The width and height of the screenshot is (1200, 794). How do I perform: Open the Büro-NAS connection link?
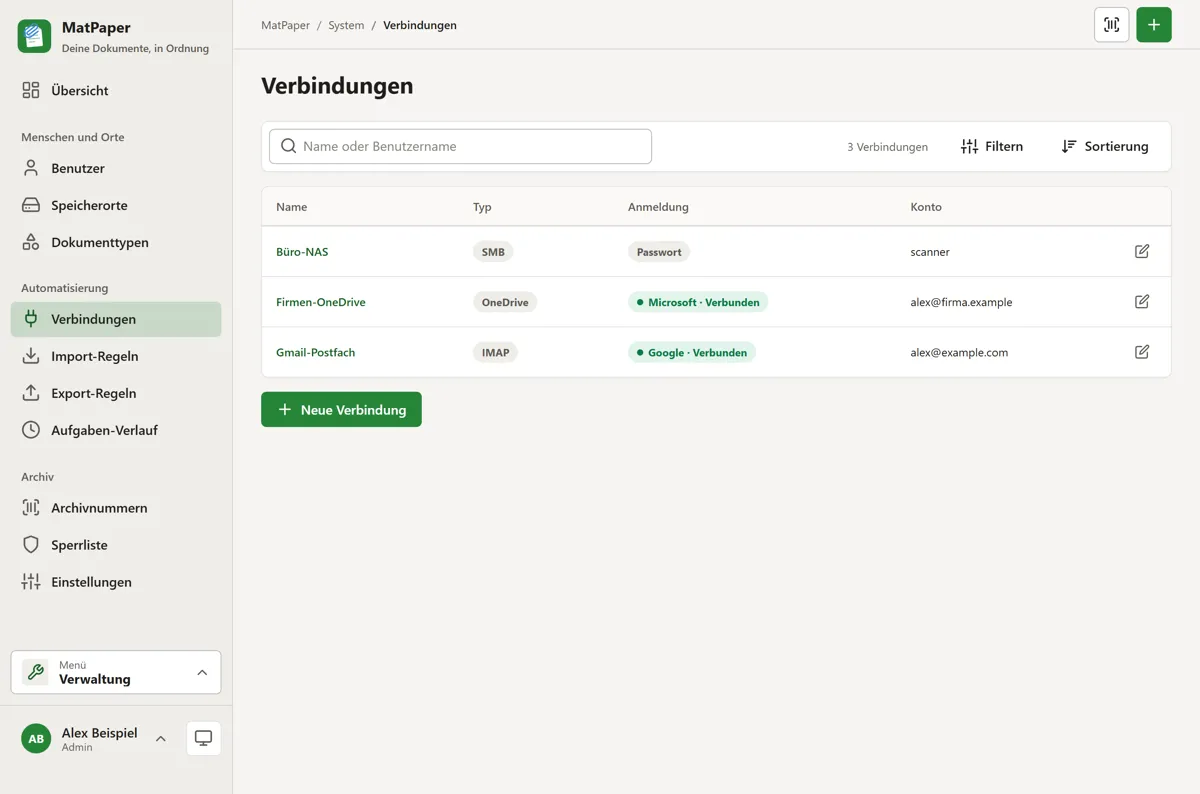[302, 252]
